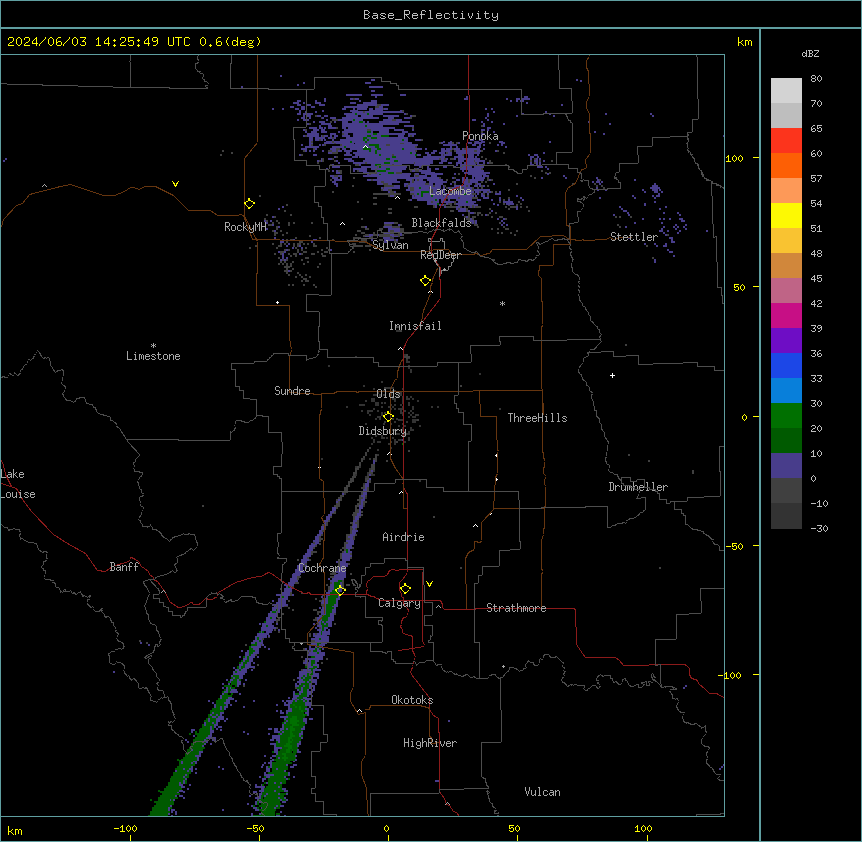Click the Limestone label
The height and width of the screenshot is (842, 862).
point(153,356)
